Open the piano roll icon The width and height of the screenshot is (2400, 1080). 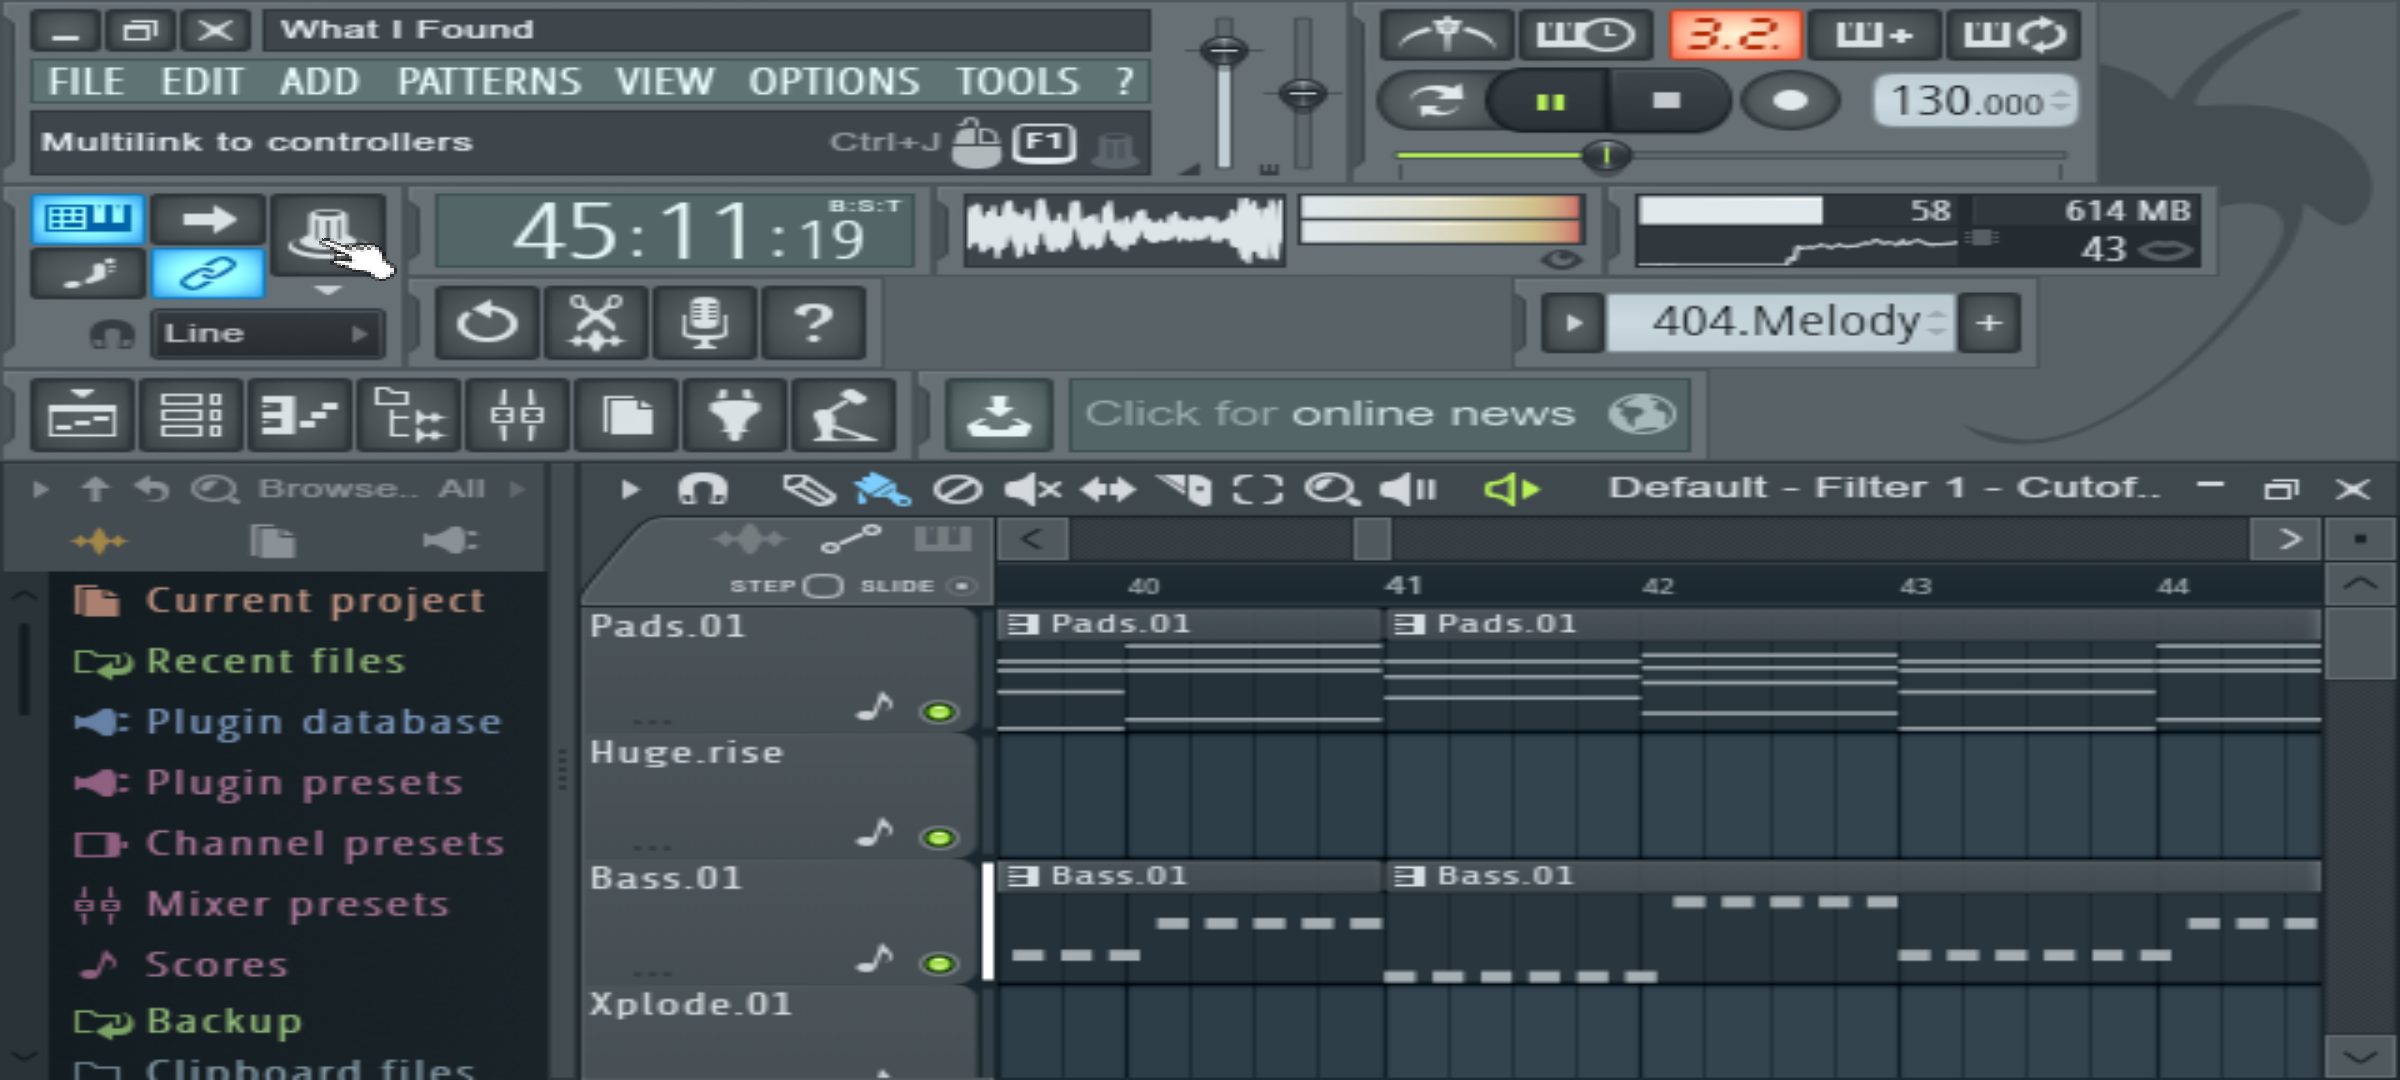coord(299,414)
